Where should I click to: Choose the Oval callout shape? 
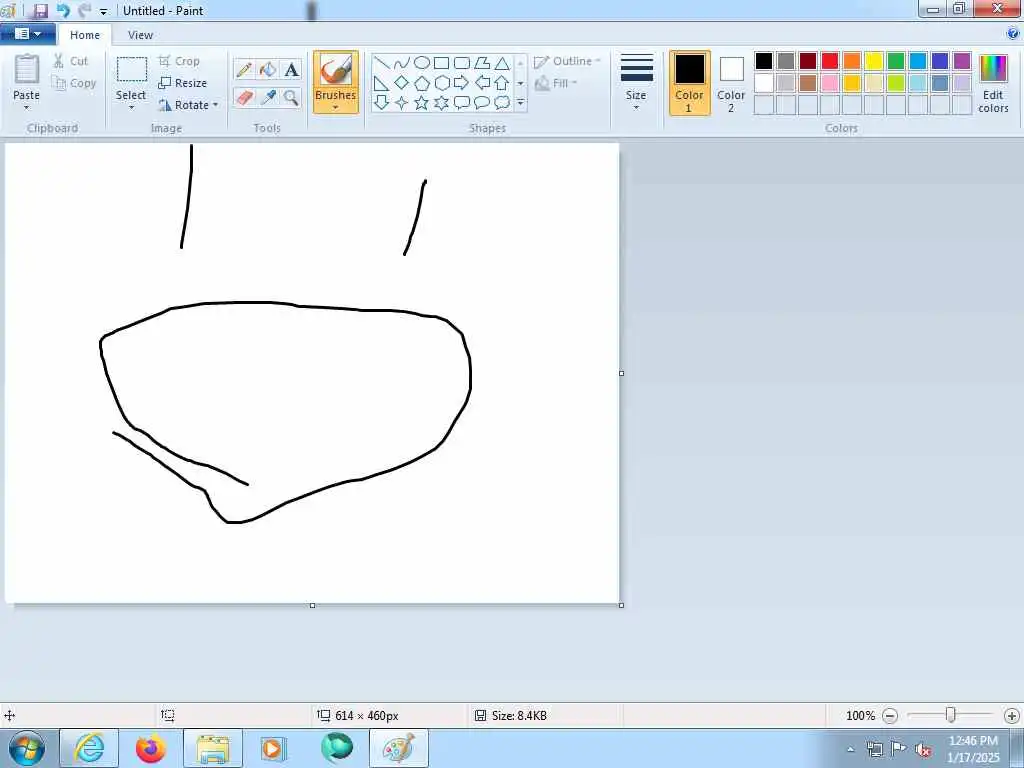482,103
